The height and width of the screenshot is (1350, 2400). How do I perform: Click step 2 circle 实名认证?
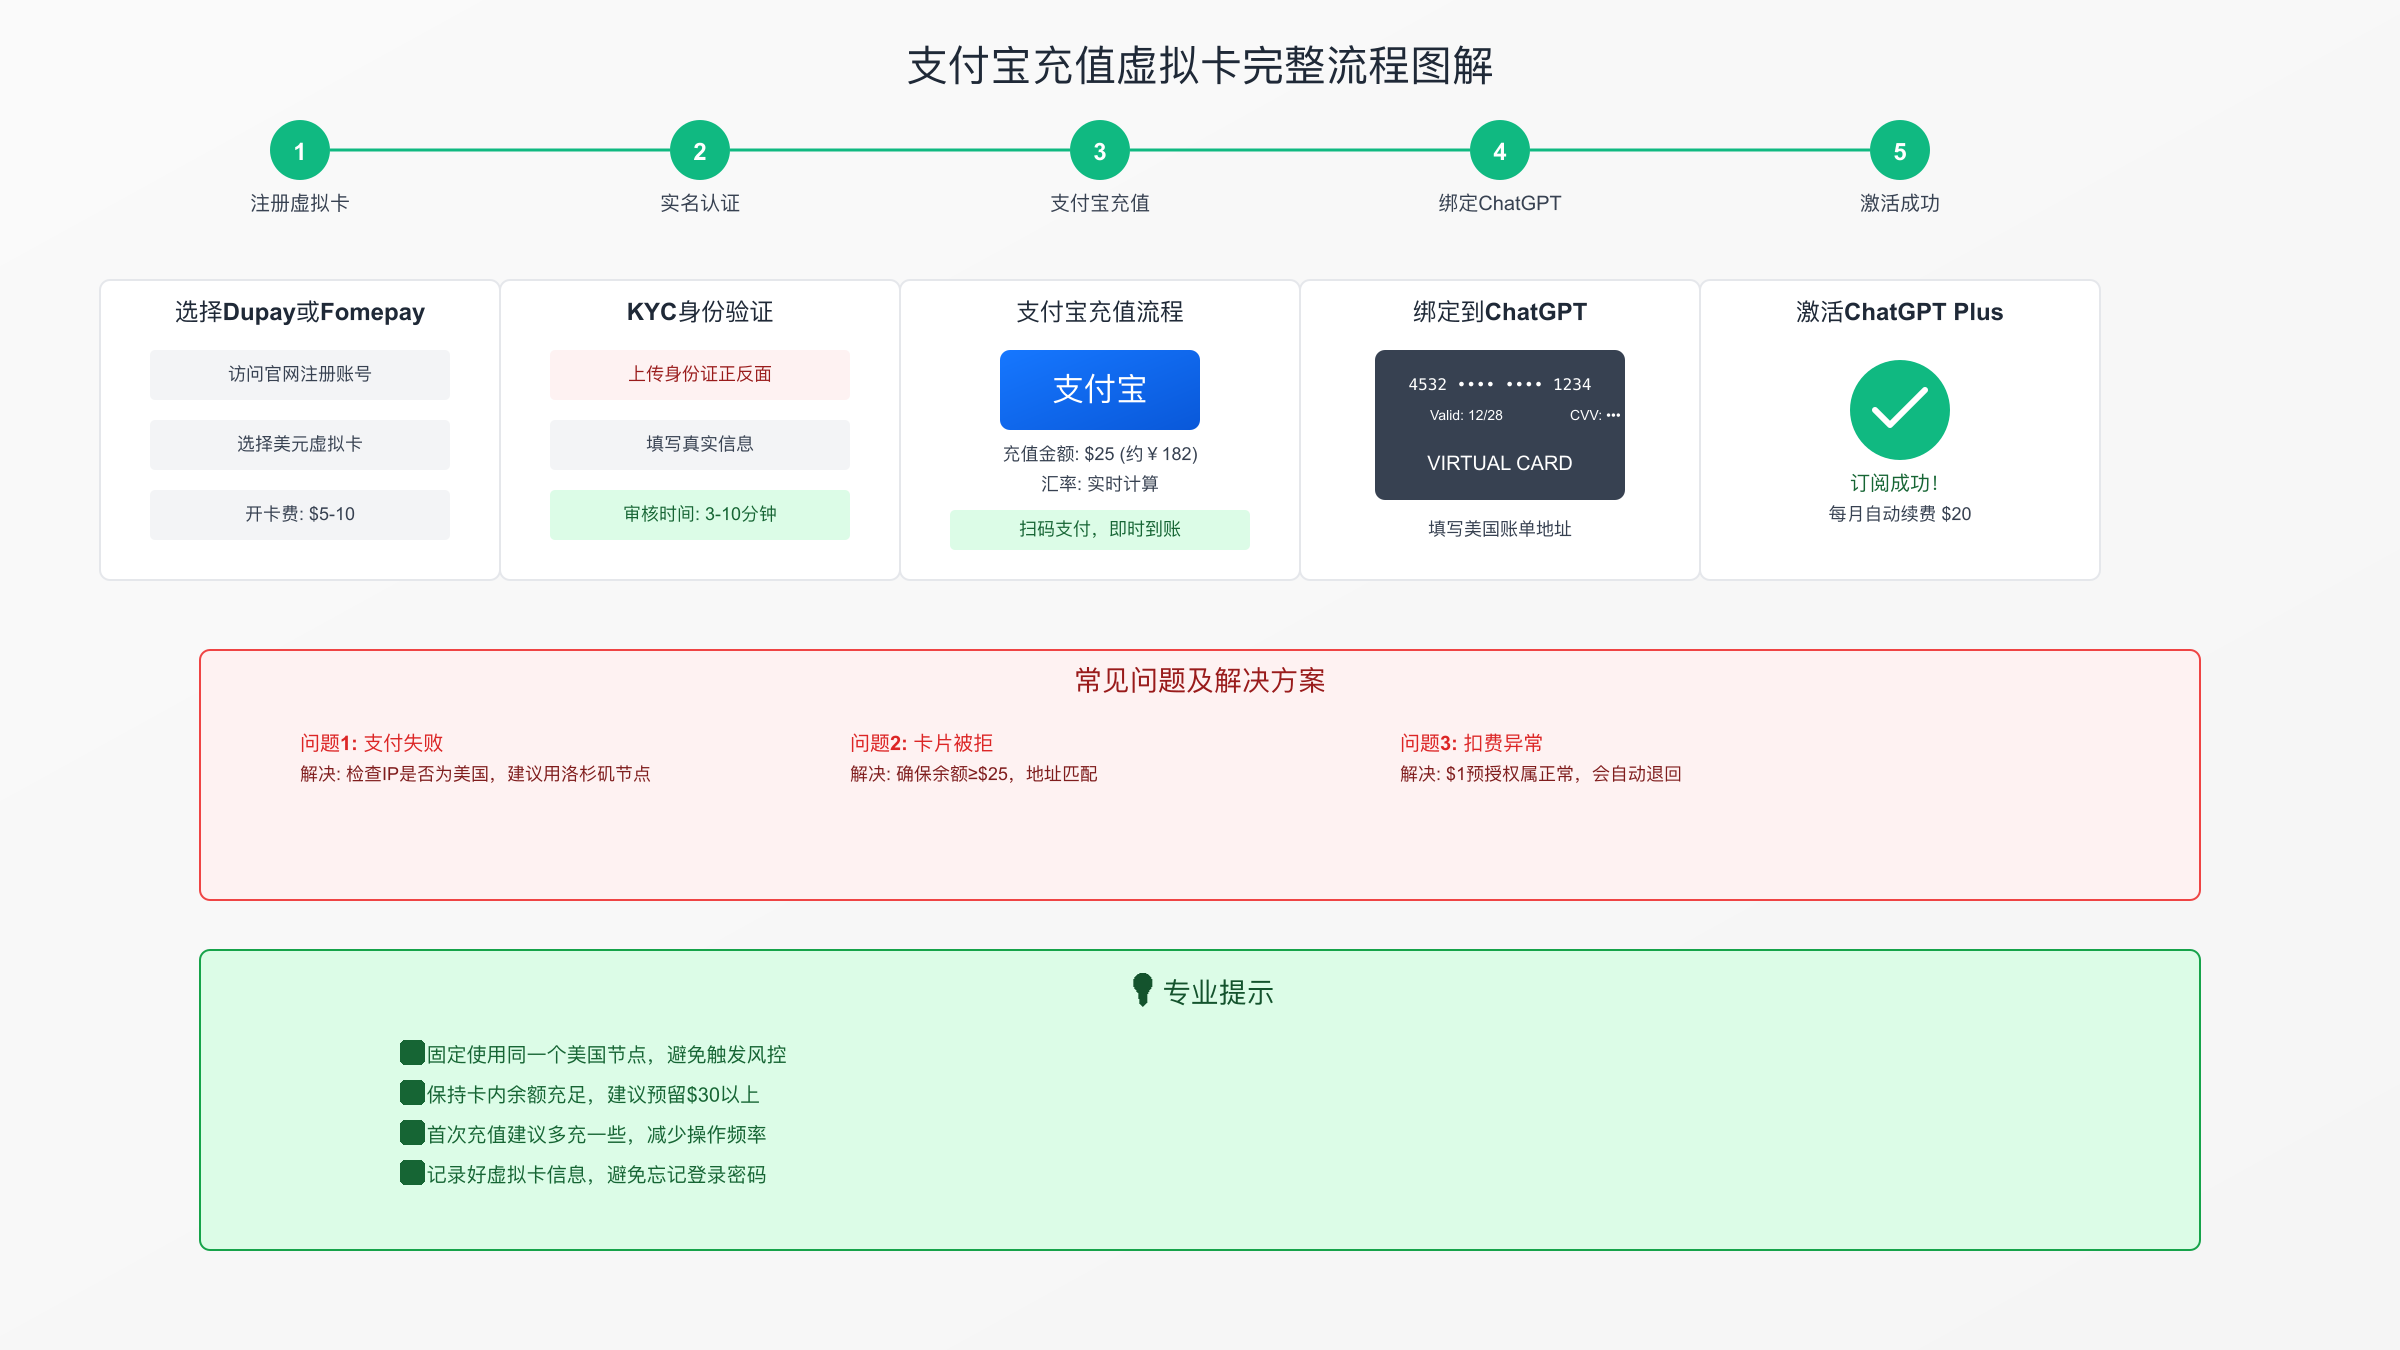(700, 151)
